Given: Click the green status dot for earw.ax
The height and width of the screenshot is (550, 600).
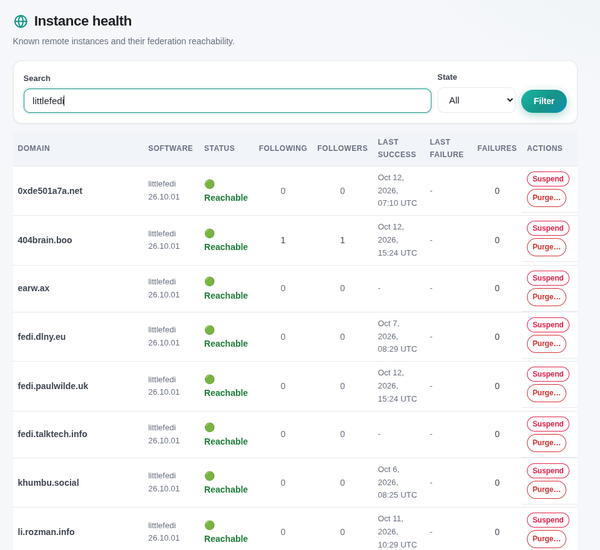Looking at the screenshot, I should [x=209, y=282].
